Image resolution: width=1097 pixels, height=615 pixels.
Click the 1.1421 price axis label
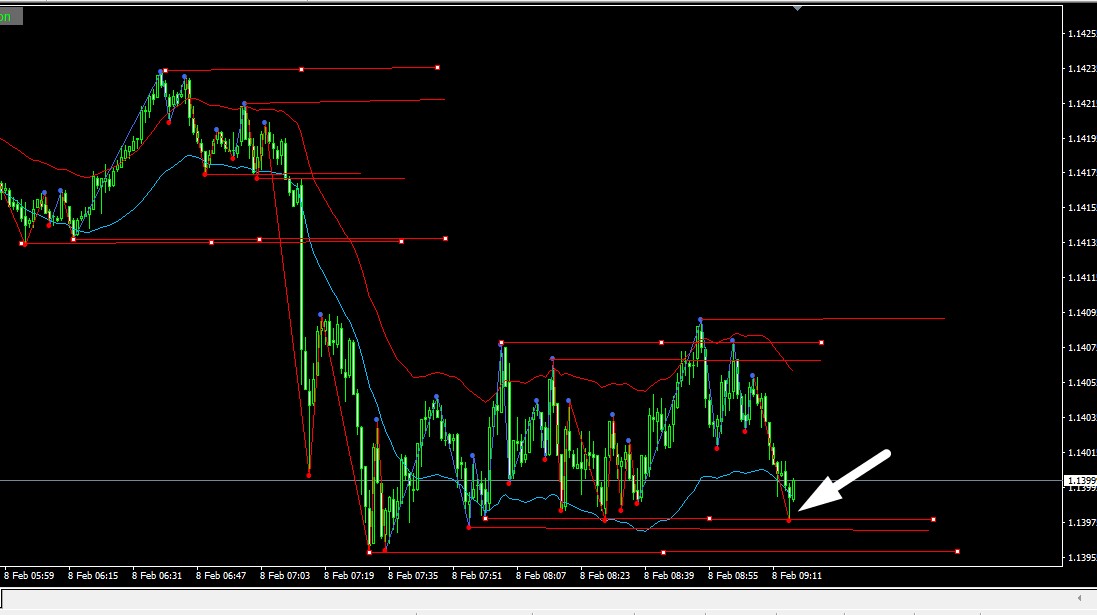click(1082, 104)
